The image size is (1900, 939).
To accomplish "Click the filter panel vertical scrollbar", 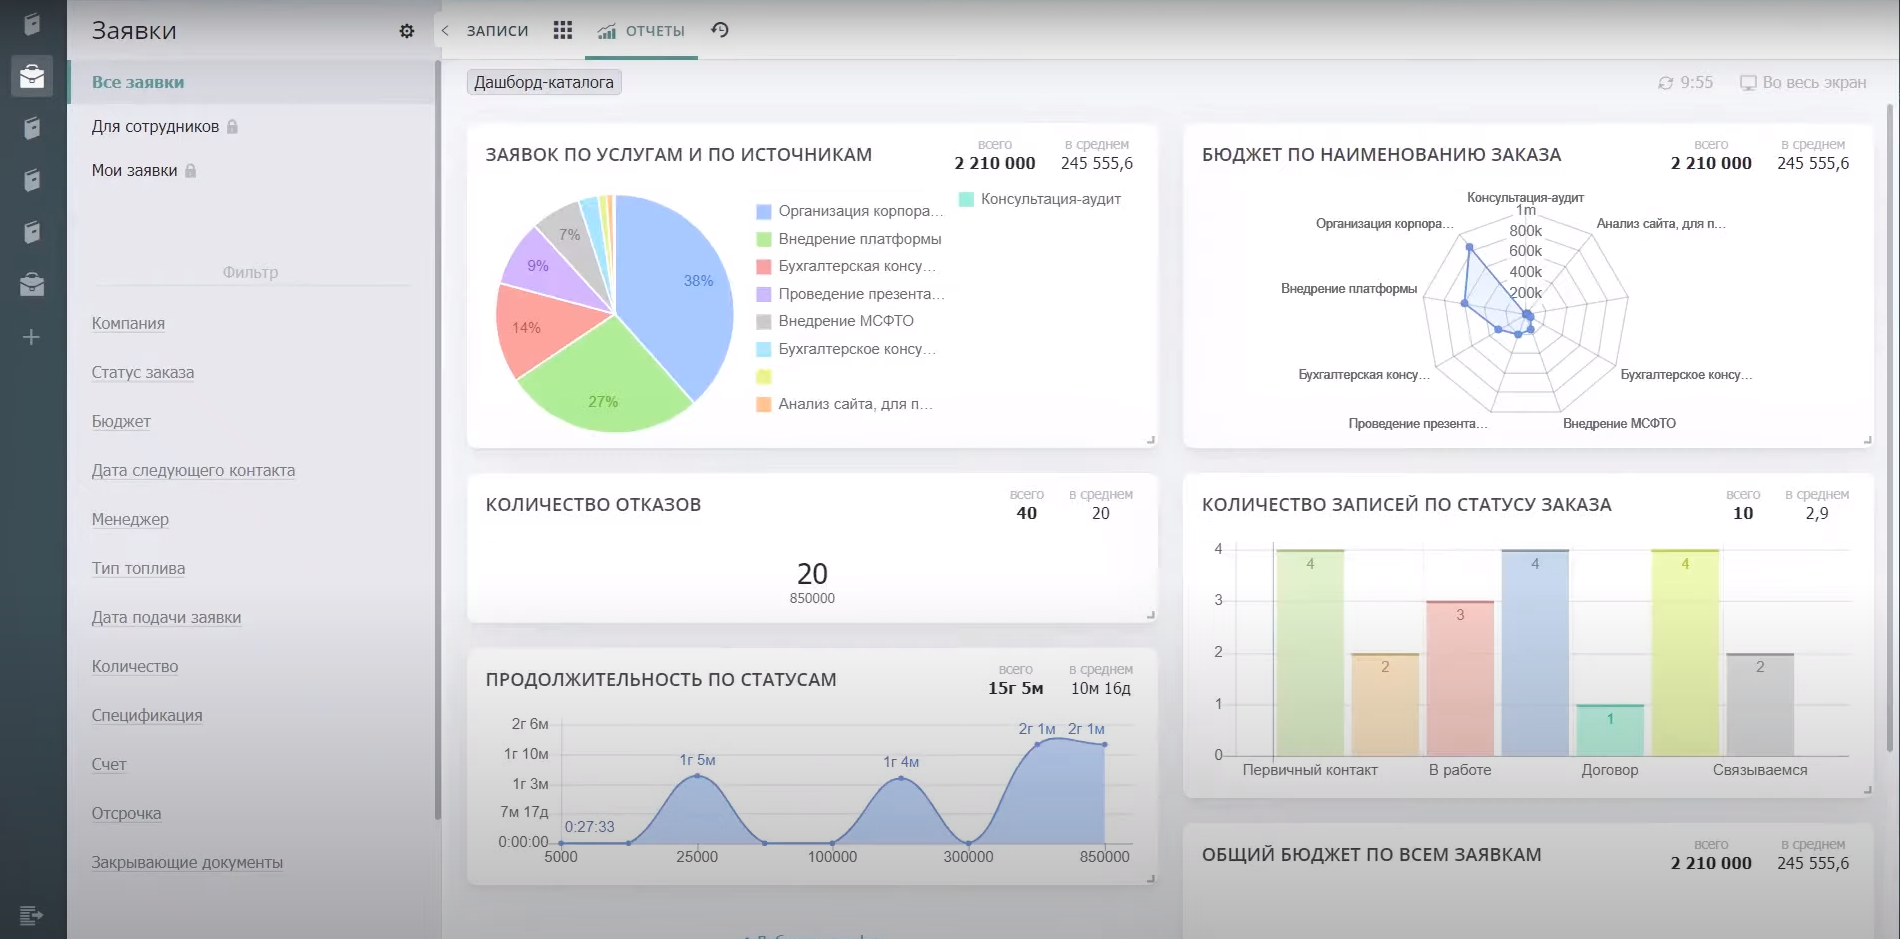I will (x=438, y=440).
